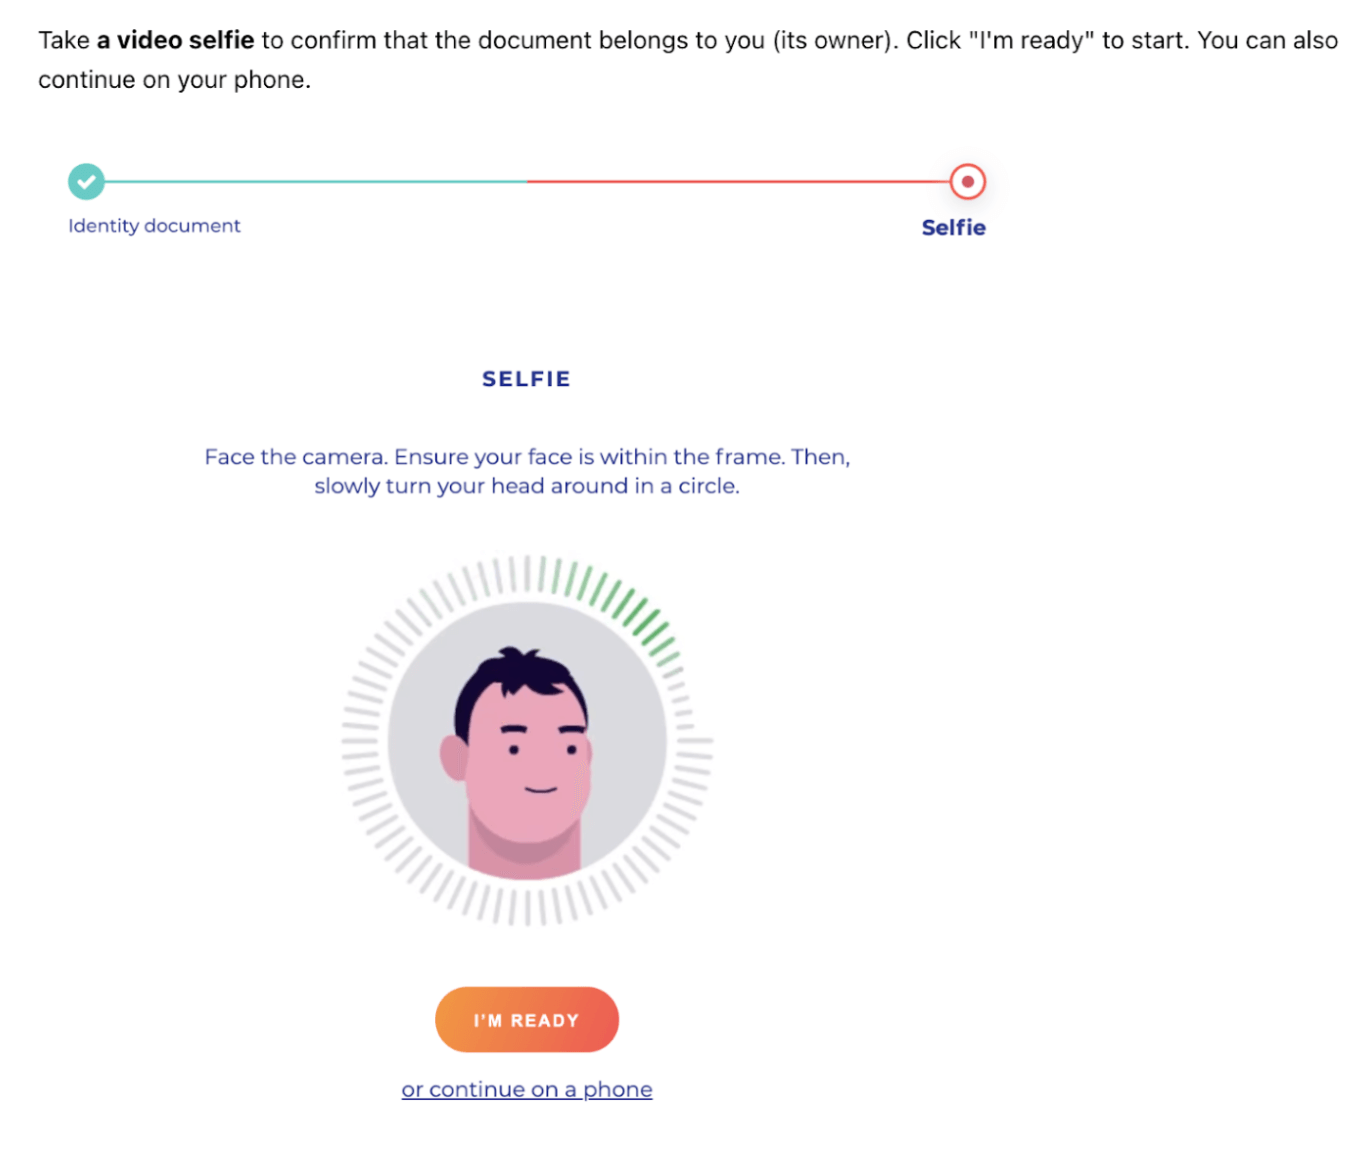The height and width of the screenshot is (1166, 1368).
Task: Click the red Selfie step circle
Action: click(x=967, y=182)
